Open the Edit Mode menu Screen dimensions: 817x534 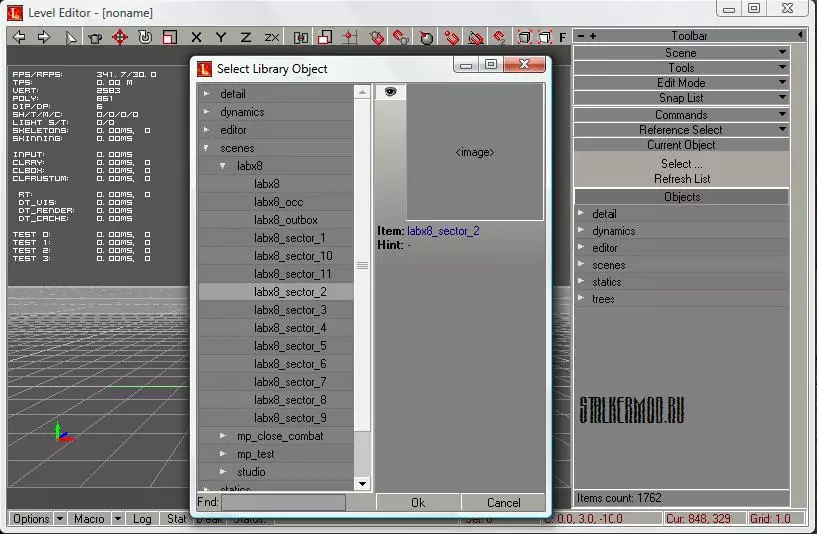coord(681,83)
